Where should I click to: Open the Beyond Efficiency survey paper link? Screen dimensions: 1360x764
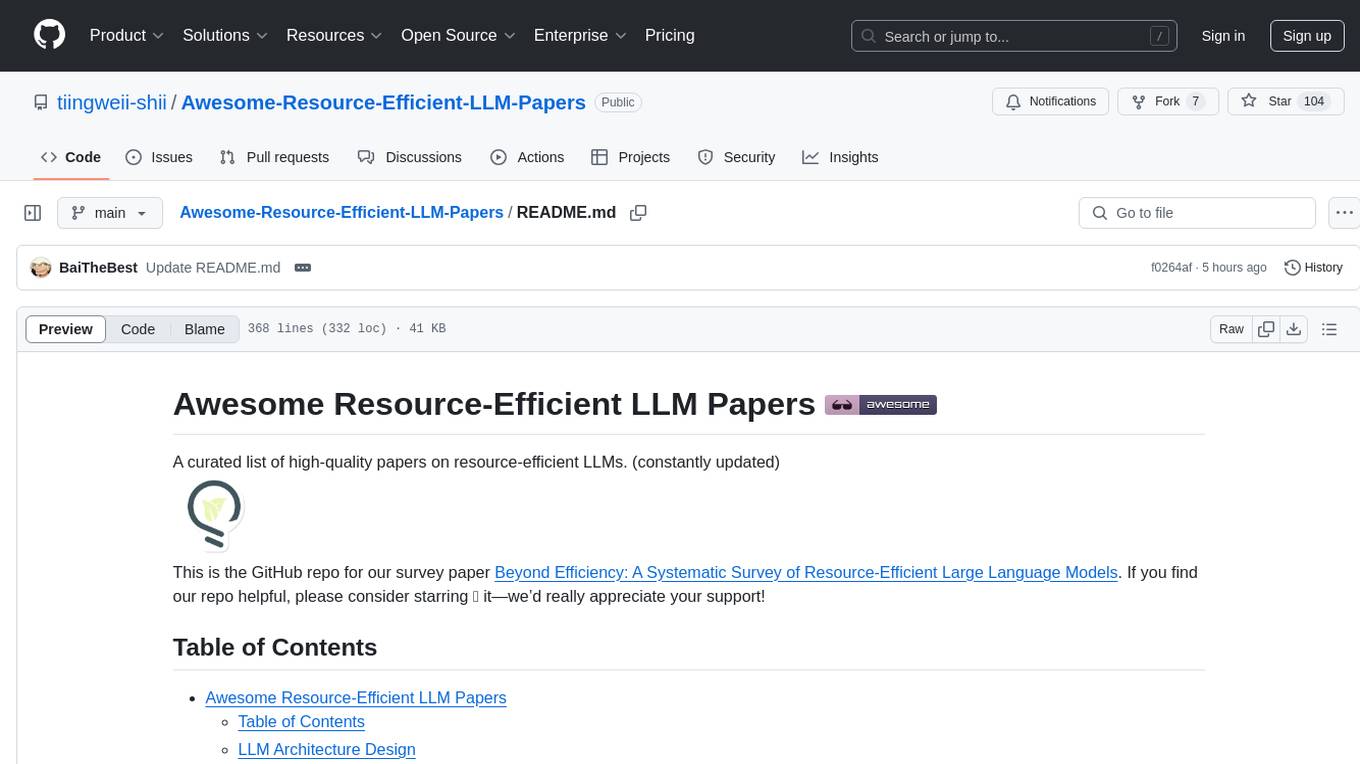806,573
